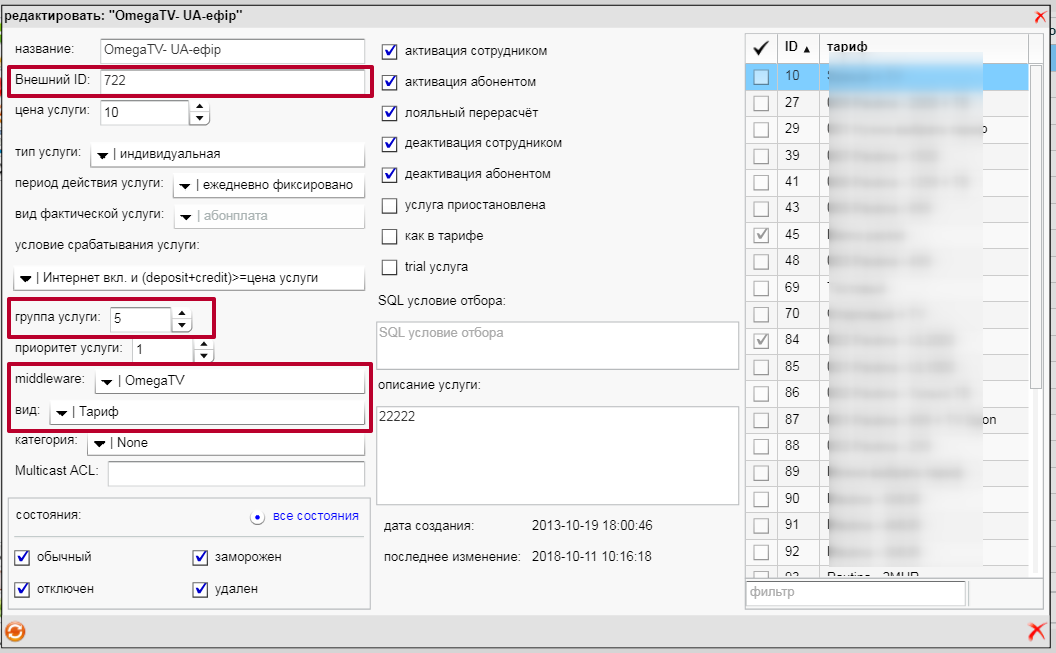Click the Внешний ID input field

point(232,80)
